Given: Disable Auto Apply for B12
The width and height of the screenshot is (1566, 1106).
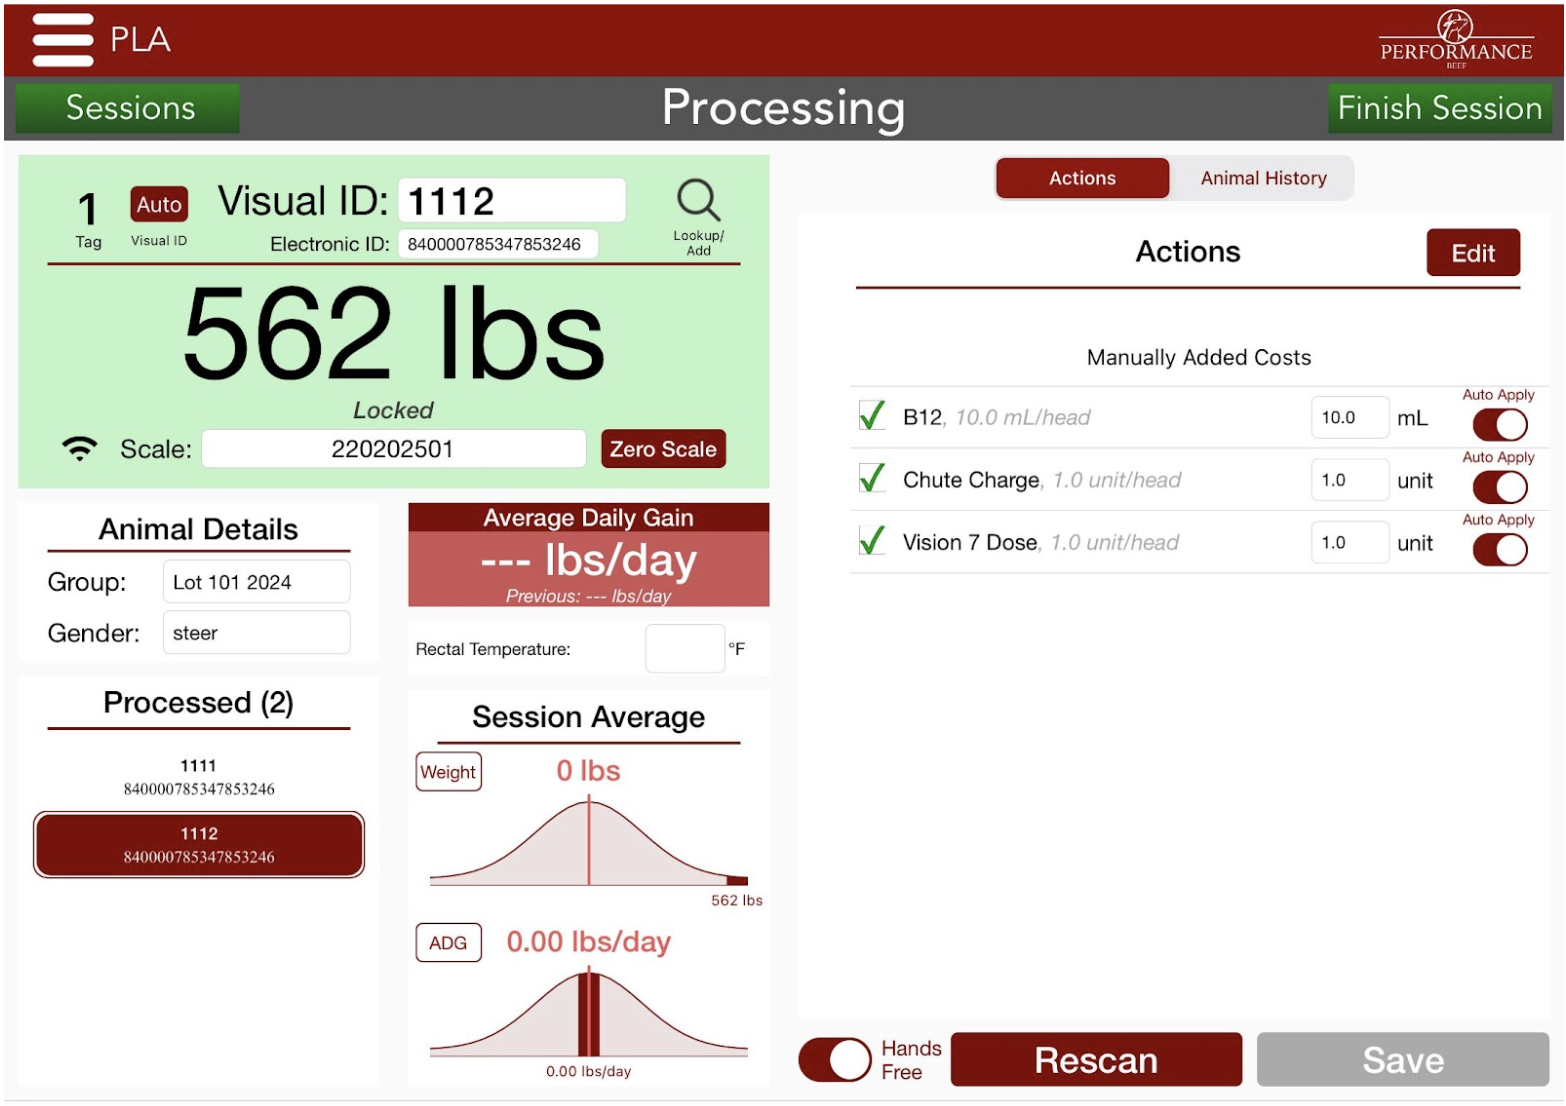Looking at the screenshot, I should (x=1499, y=425).
